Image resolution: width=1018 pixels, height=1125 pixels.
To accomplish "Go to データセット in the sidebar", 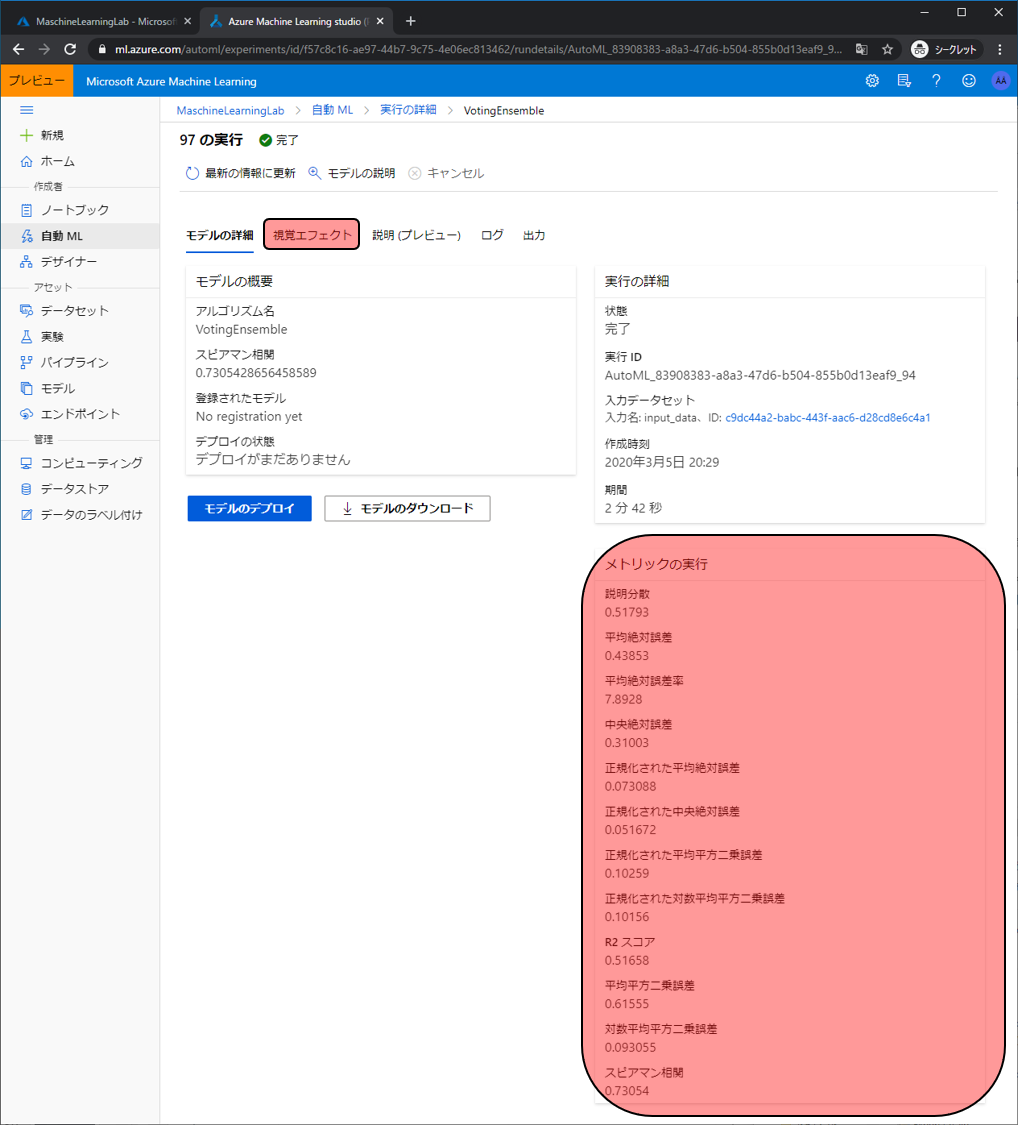I will 74,311.
